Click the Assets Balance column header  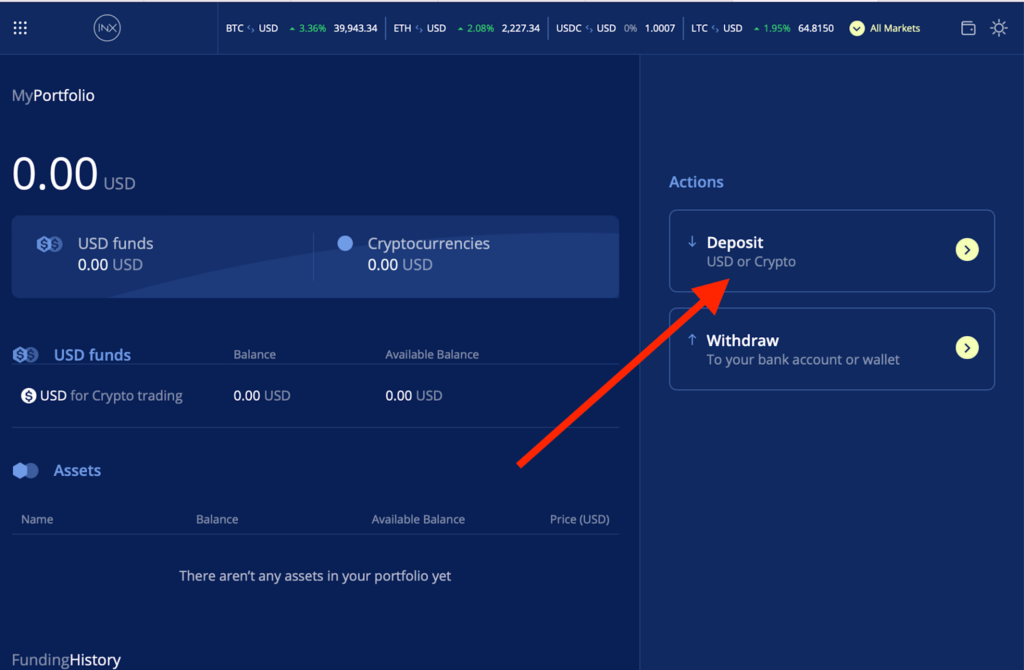point(217,519)
